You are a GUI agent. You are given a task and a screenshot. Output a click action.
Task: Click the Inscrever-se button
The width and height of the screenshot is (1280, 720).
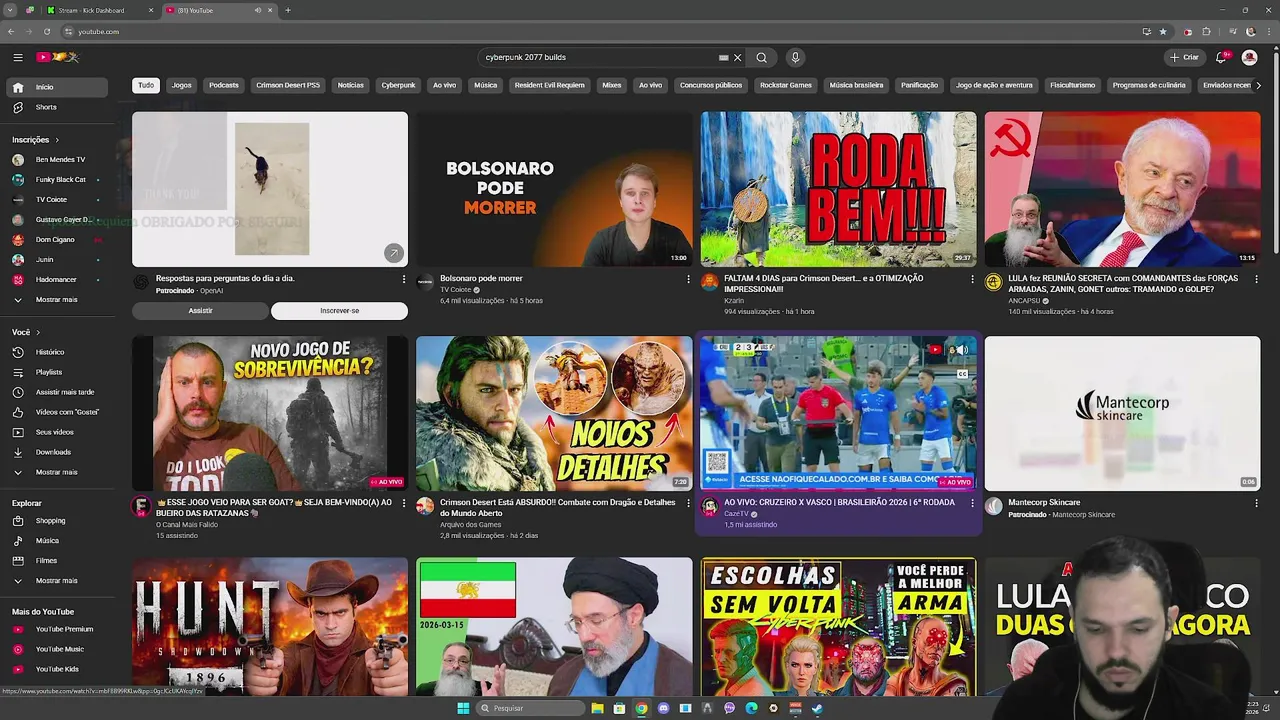tap(339, 311)
